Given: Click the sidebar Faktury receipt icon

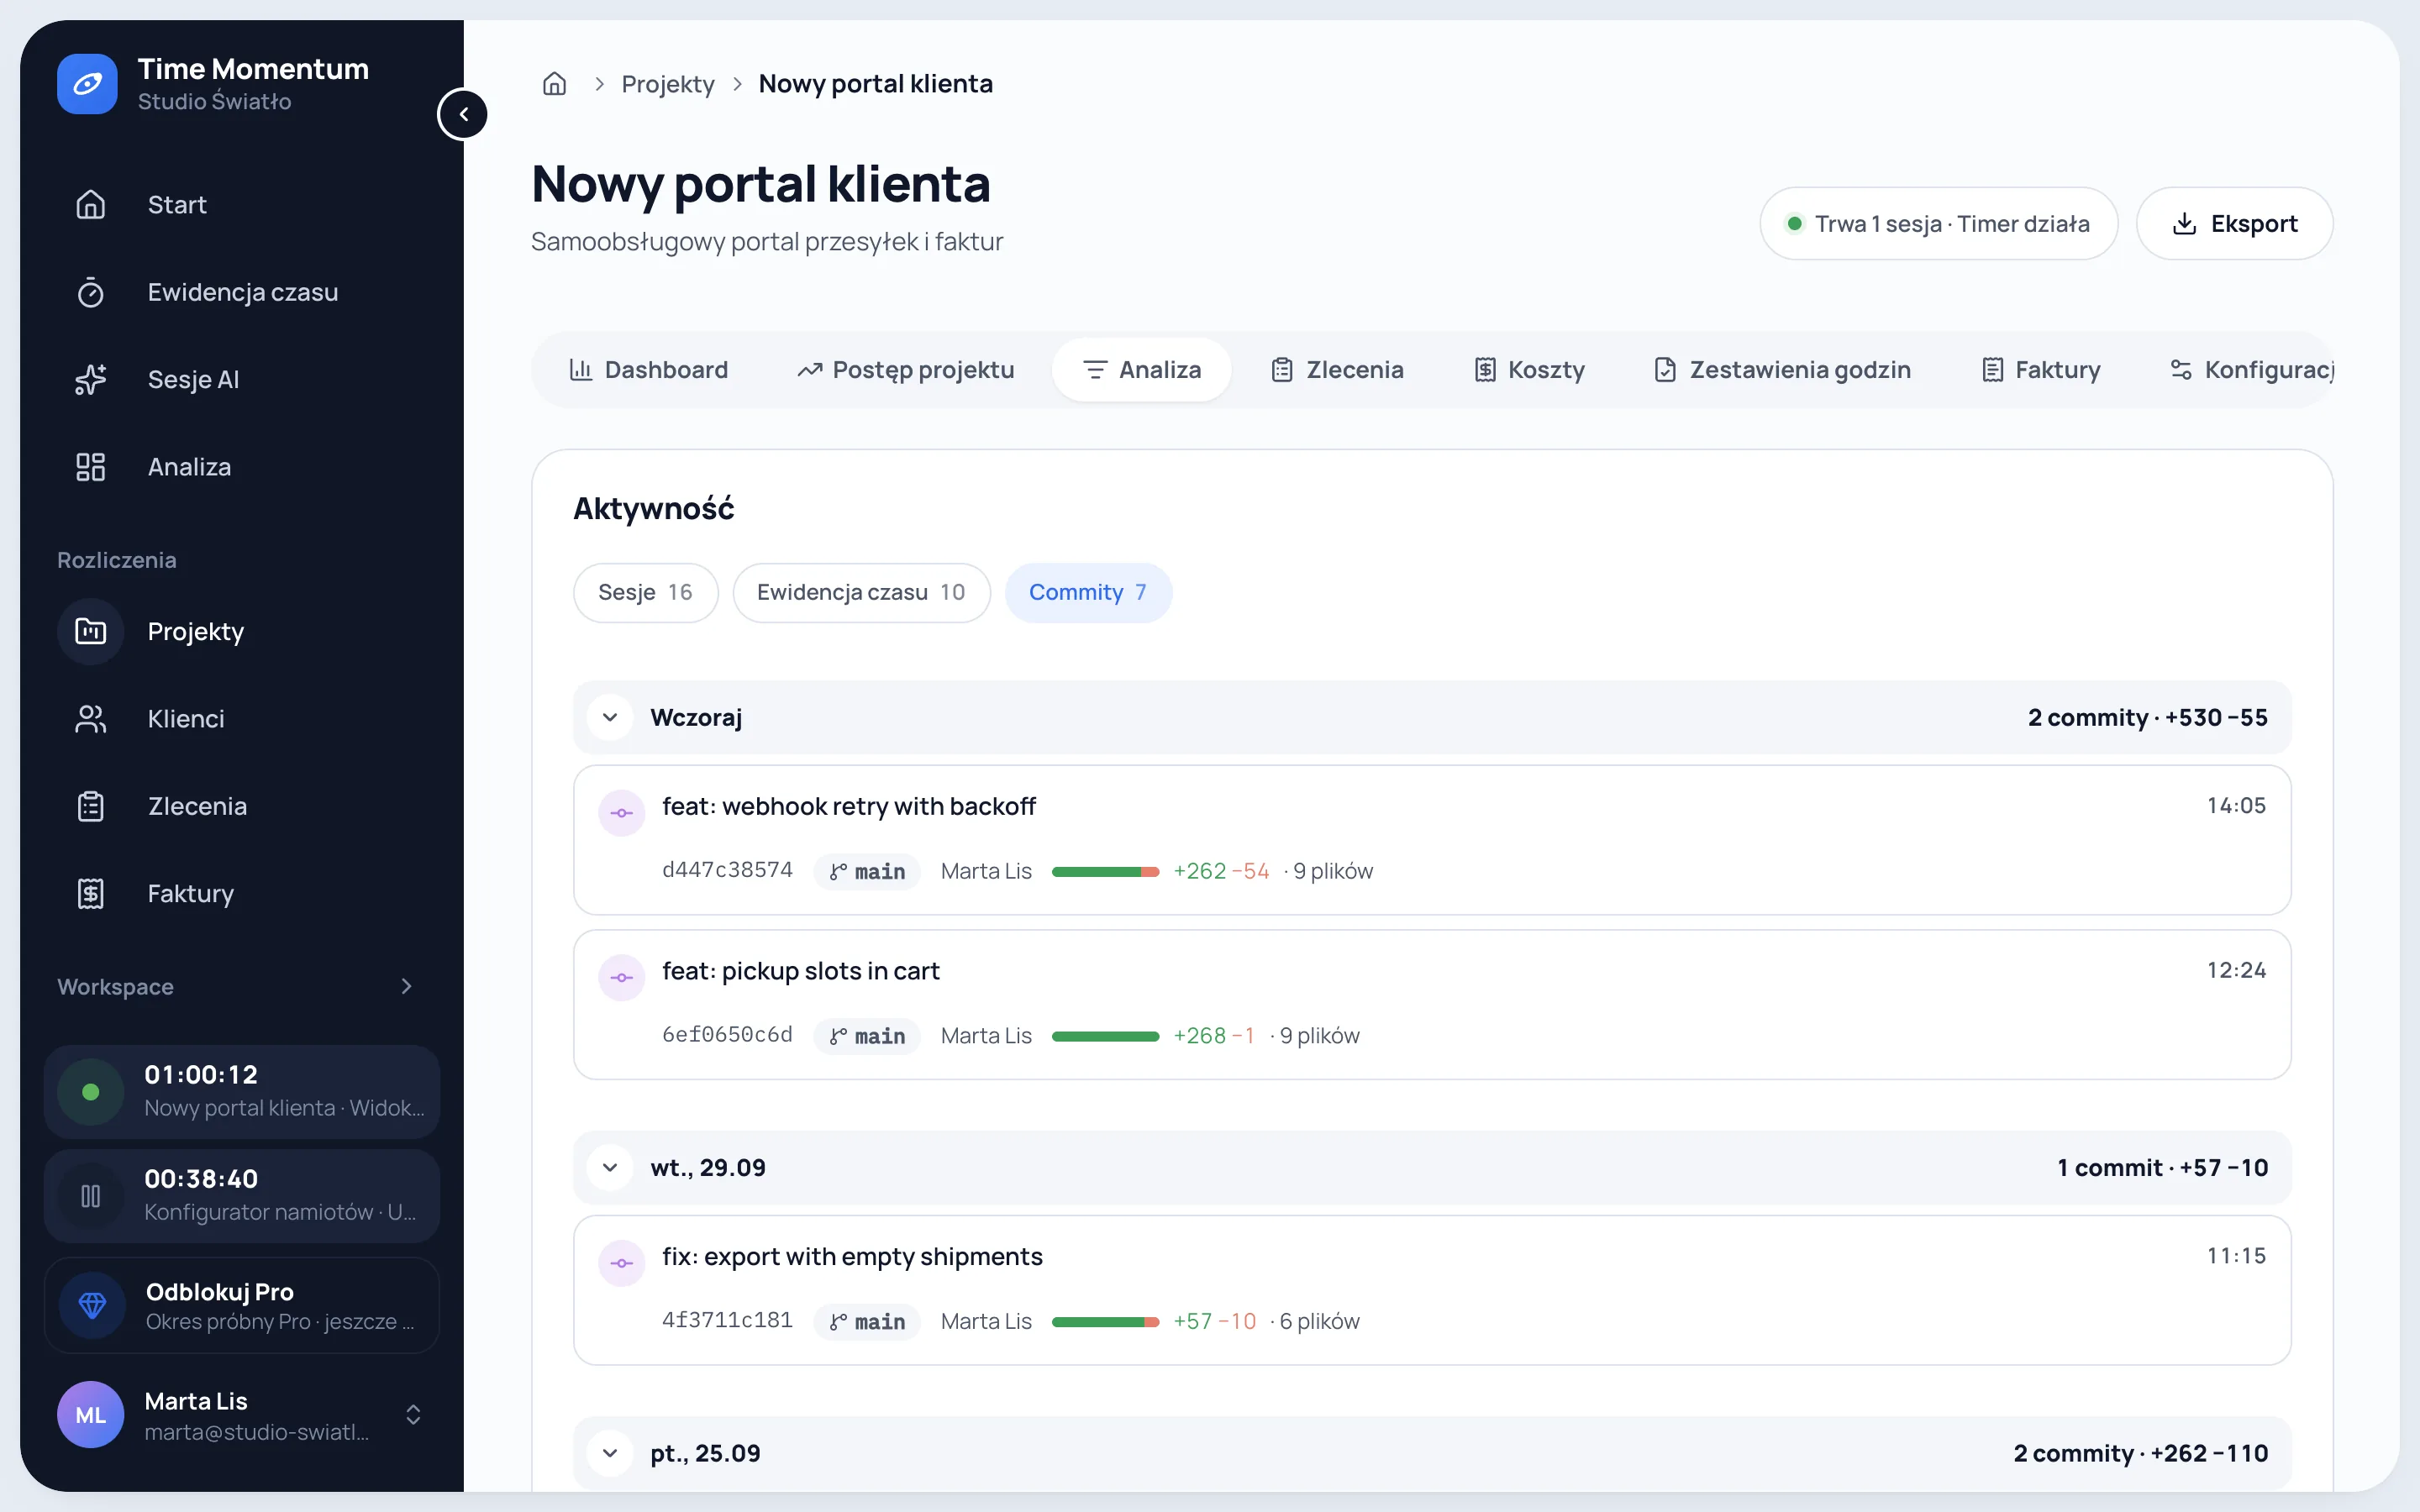Looking at the screenshot, I should pos(91,894).
